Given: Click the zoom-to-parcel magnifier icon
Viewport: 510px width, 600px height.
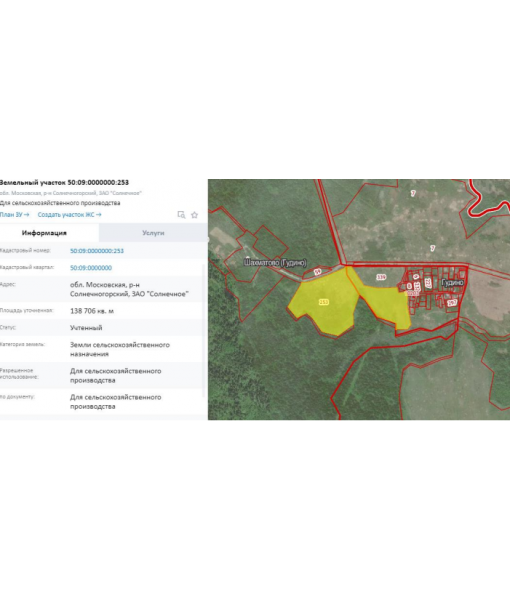Looking at the screenshot, I should point(181,215).
